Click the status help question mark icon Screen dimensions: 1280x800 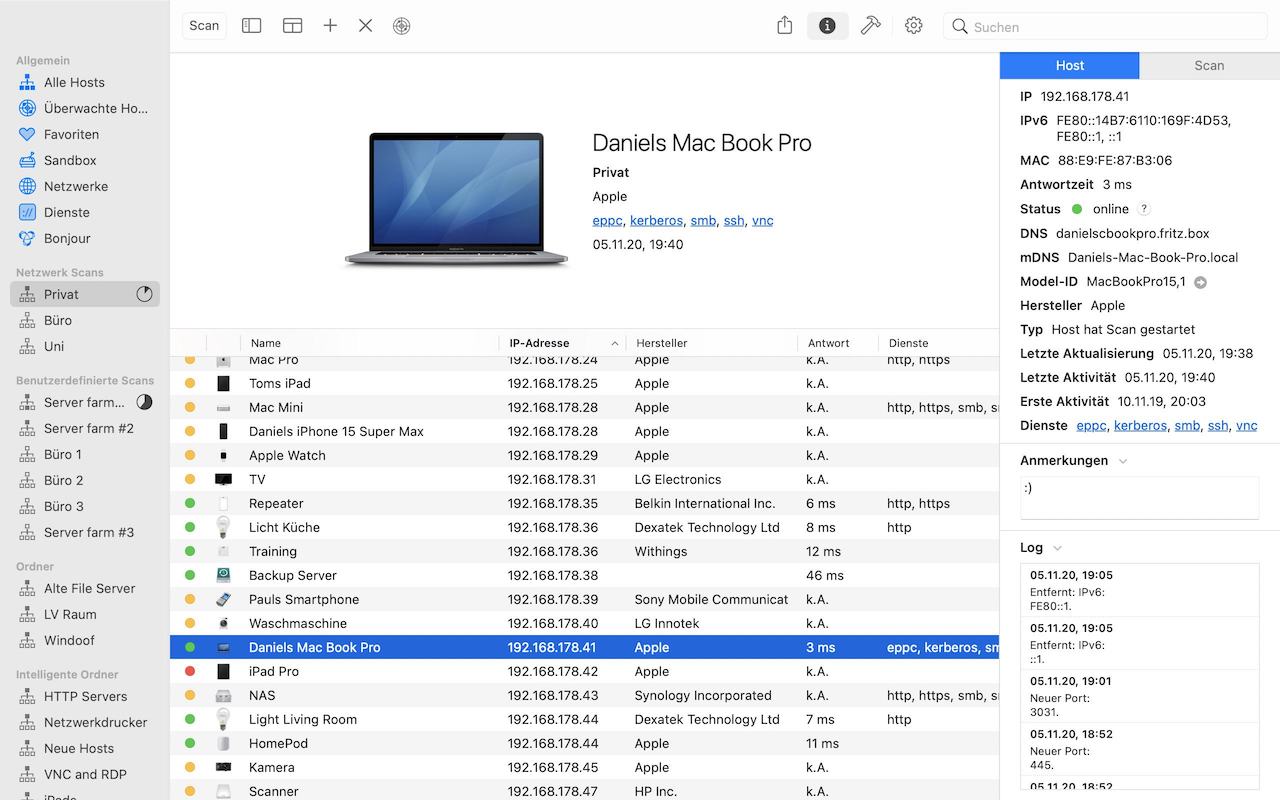[x=1144, y=209]
